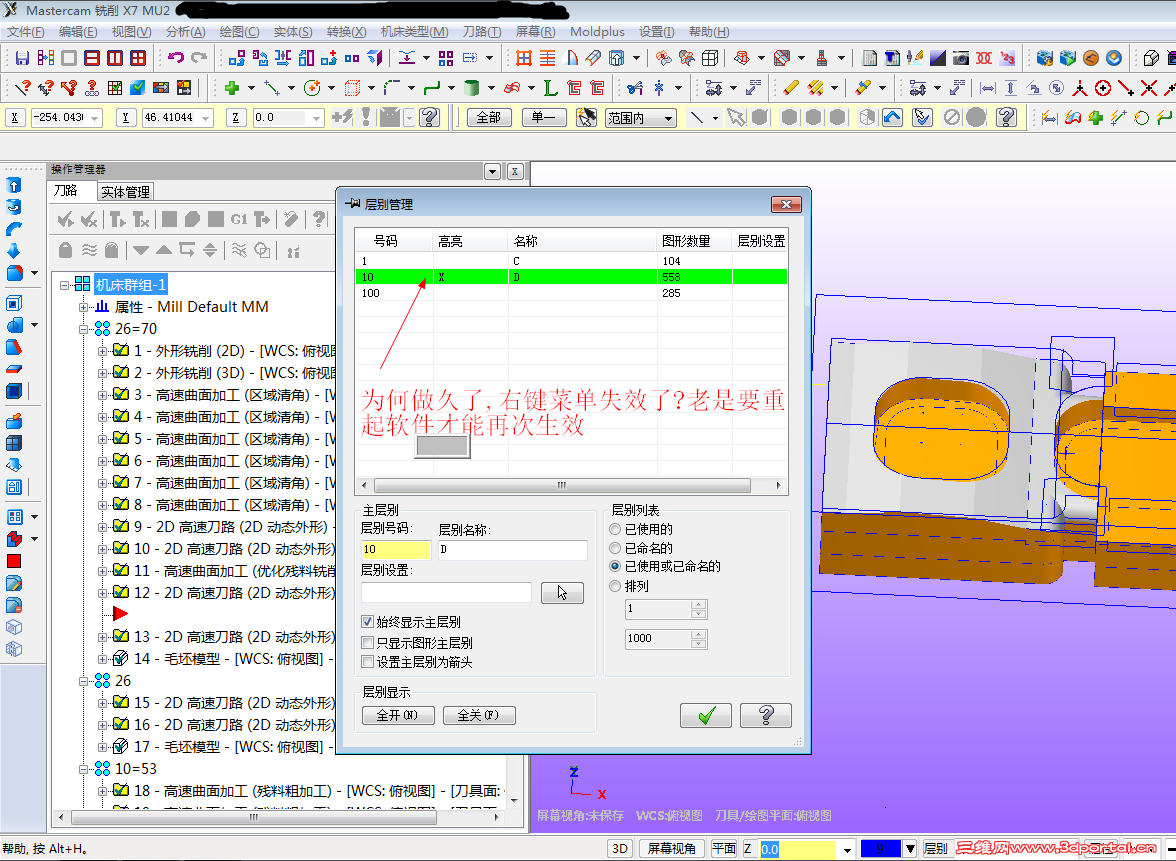Viewport: 1176px width, 861px height.
Task: Click the green OK checkmark button
Action: [706, 716]
